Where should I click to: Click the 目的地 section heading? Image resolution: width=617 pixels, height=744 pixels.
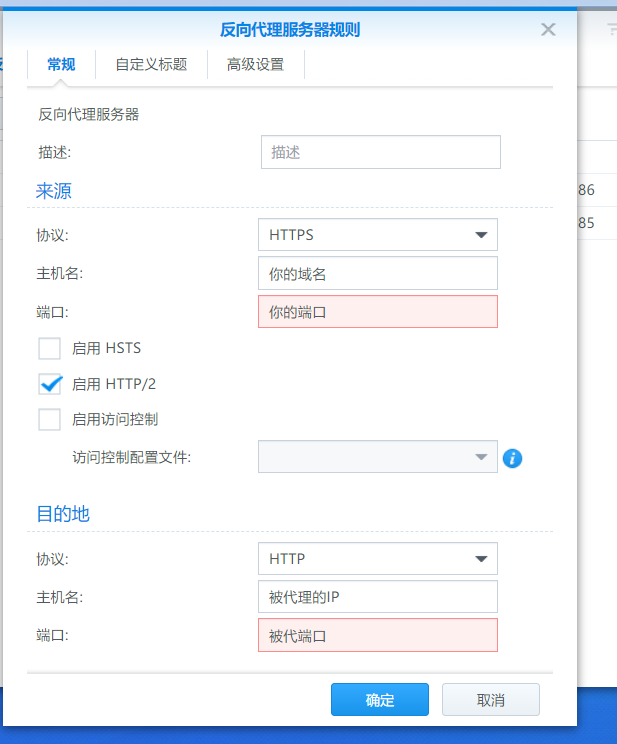pos(63,514)
